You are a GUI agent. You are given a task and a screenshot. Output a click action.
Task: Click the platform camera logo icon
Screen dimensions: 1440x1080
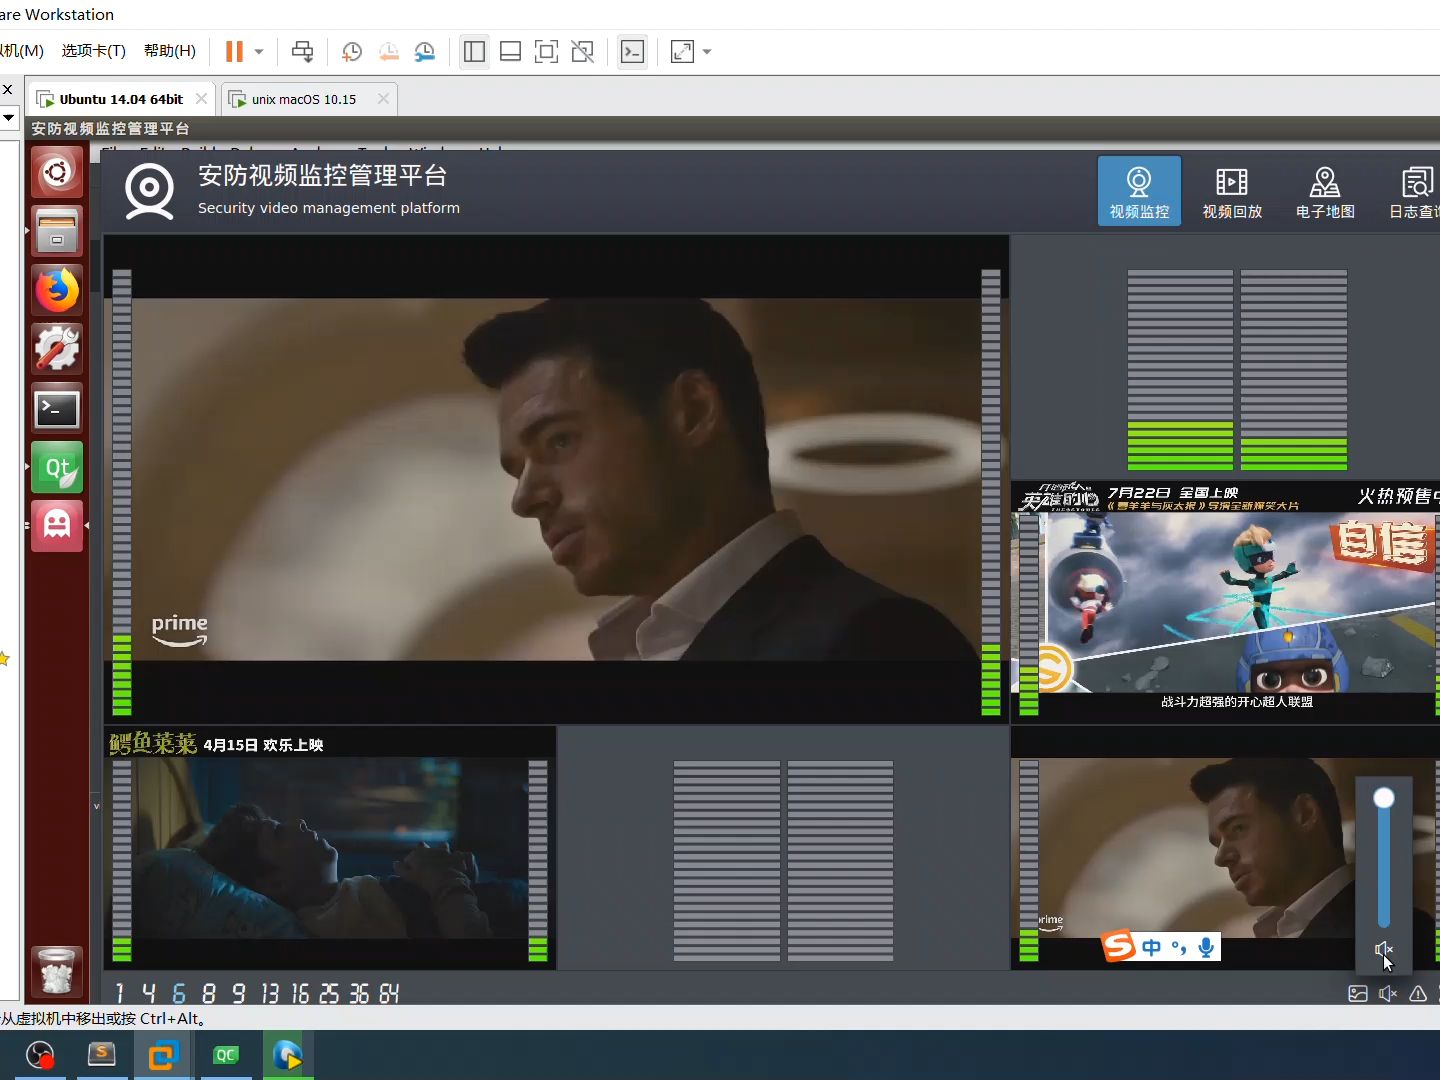coord(149,191)
